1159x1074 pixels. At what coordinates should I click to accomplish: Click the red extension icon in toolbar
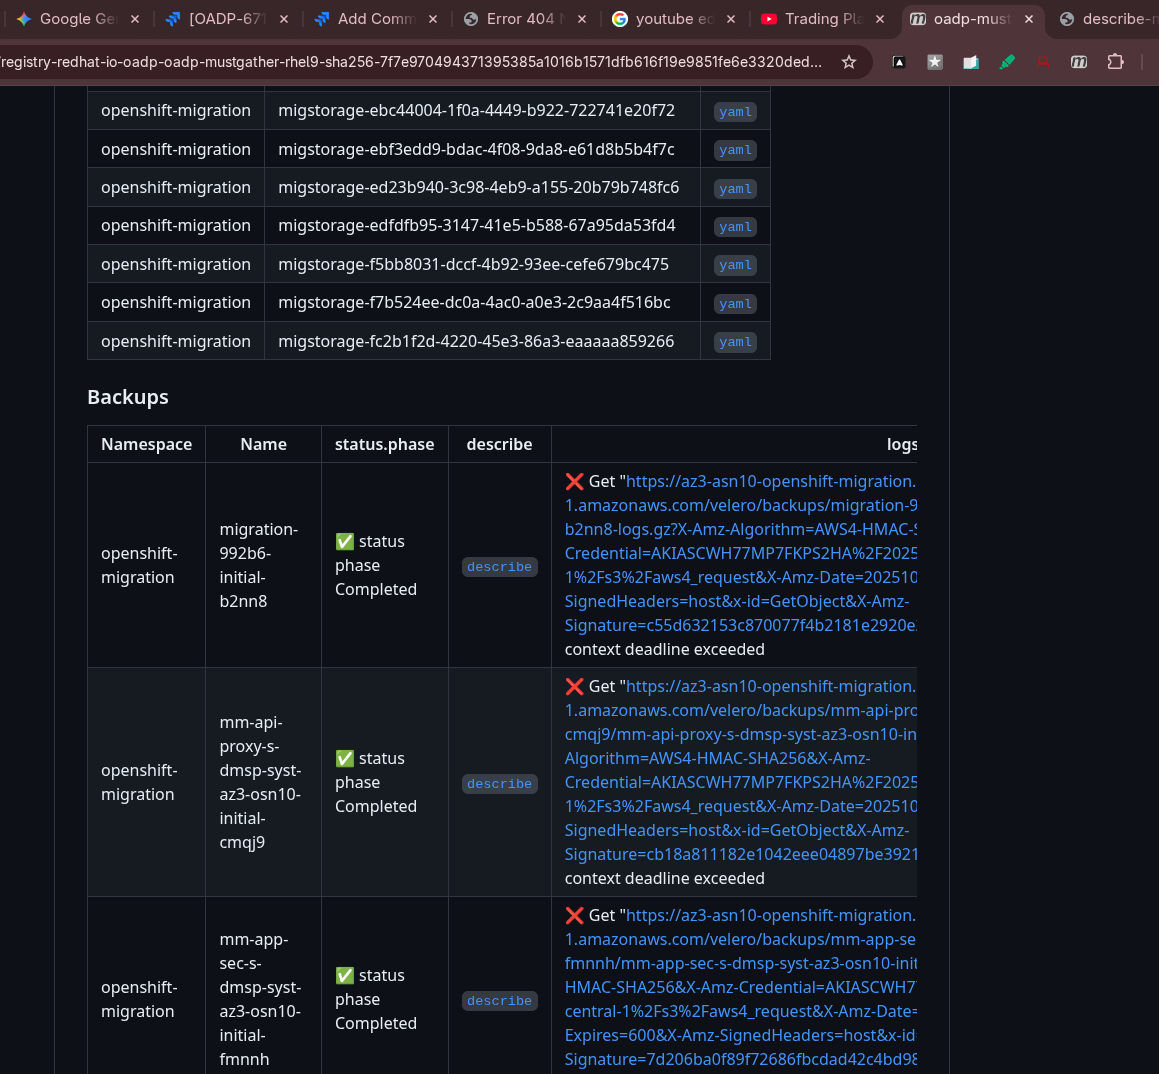point(1043,62)
